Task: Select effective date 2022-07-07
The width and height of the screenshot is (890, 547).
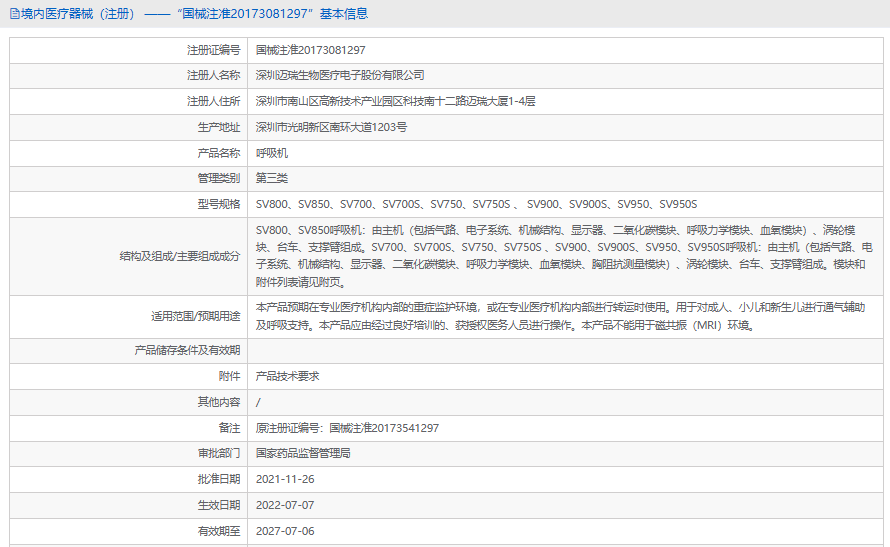Action: click(285, 505)
